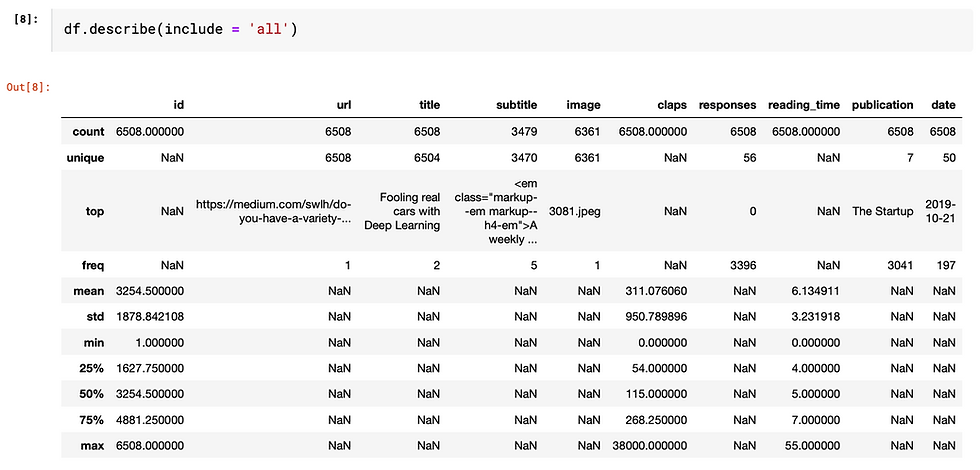This screenshot has height=470, width=980.
Task: Click 'The Startup' publication cell
Action: [882, 211]
